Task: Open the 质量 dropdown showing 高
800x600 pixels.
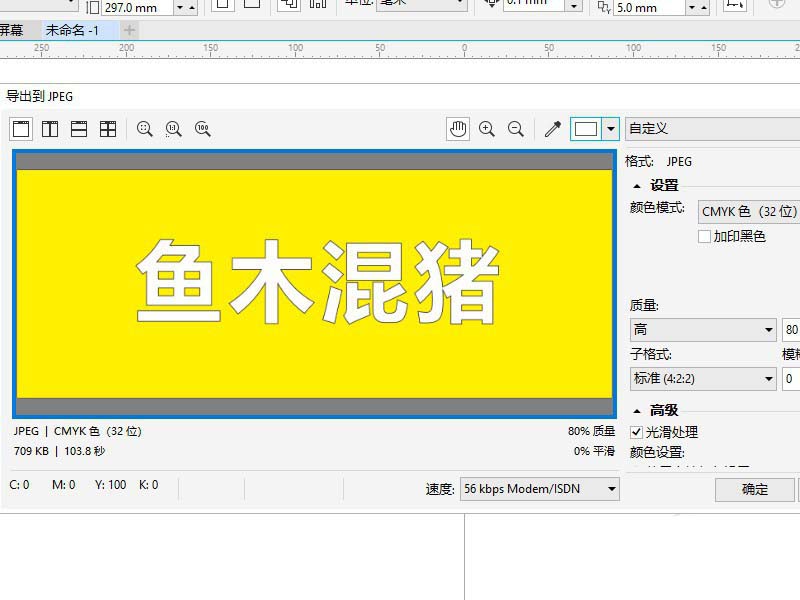Action: click(703, 329)
